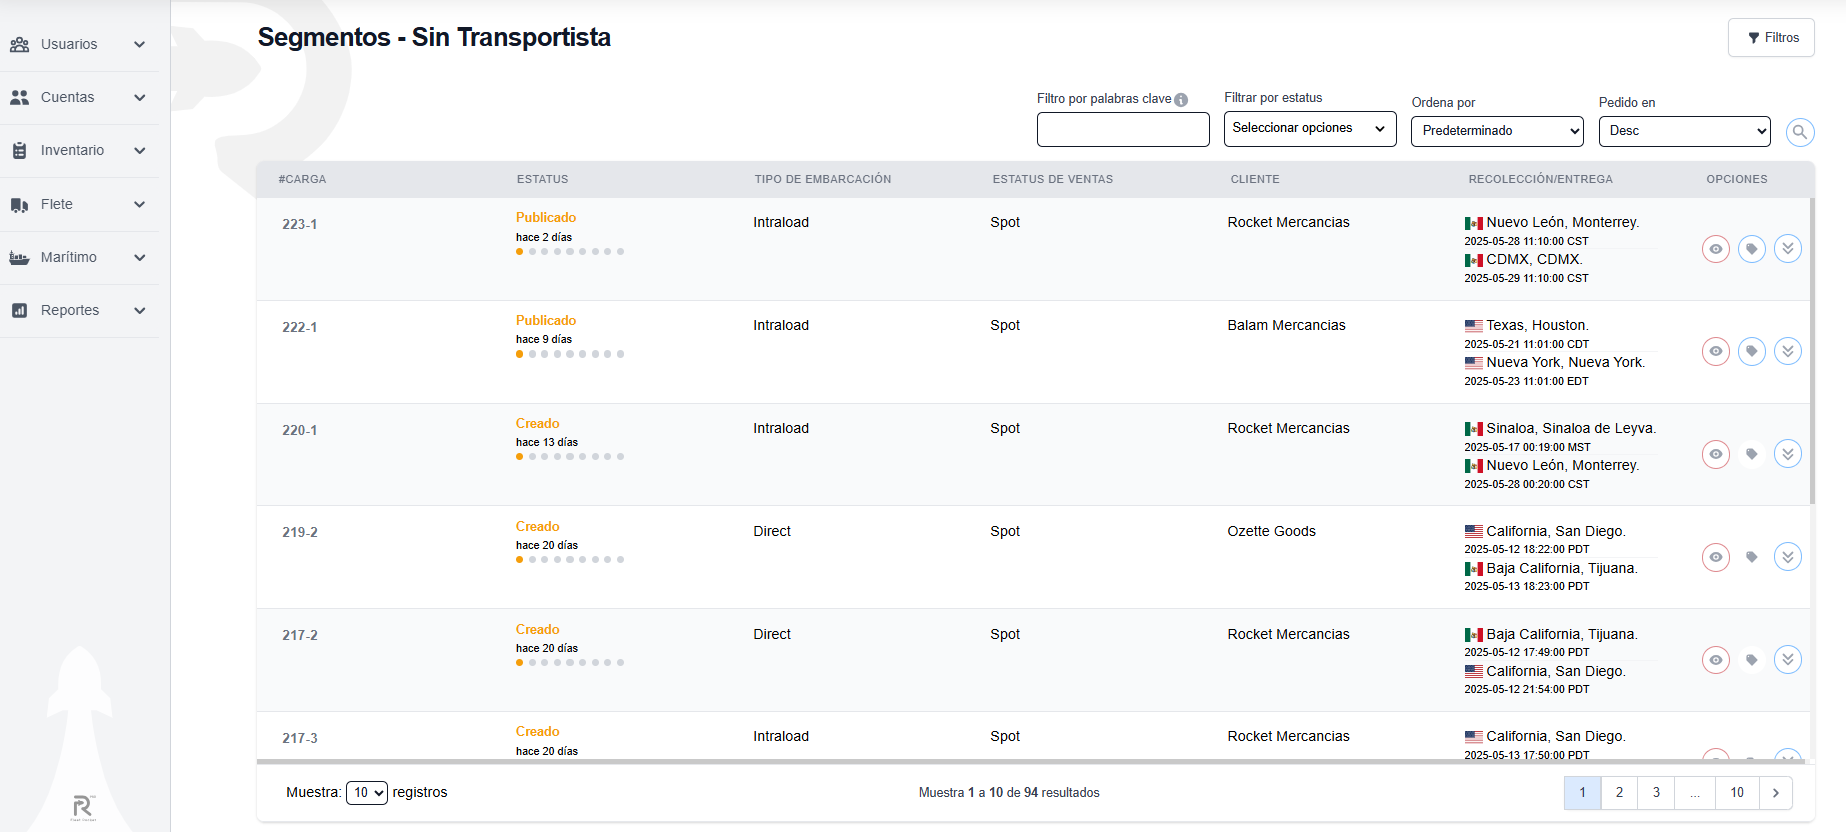Go to results page 3
The image size is (1846, 832).
click(x=1656, y=793)
